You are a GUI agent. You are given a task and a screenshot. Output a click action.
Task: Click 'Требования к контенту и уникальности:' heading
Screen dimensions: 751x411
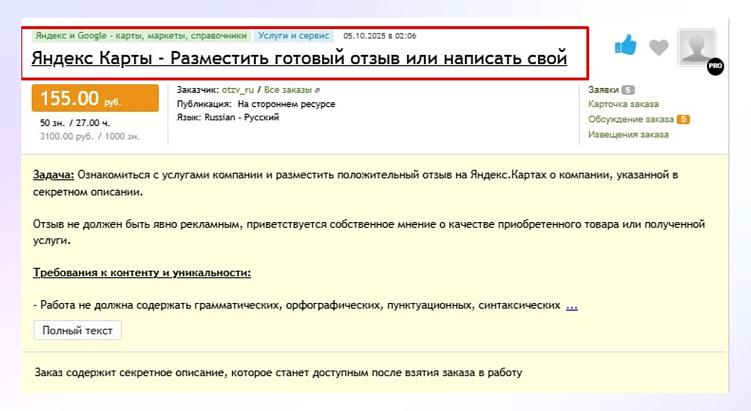[142, 273]
